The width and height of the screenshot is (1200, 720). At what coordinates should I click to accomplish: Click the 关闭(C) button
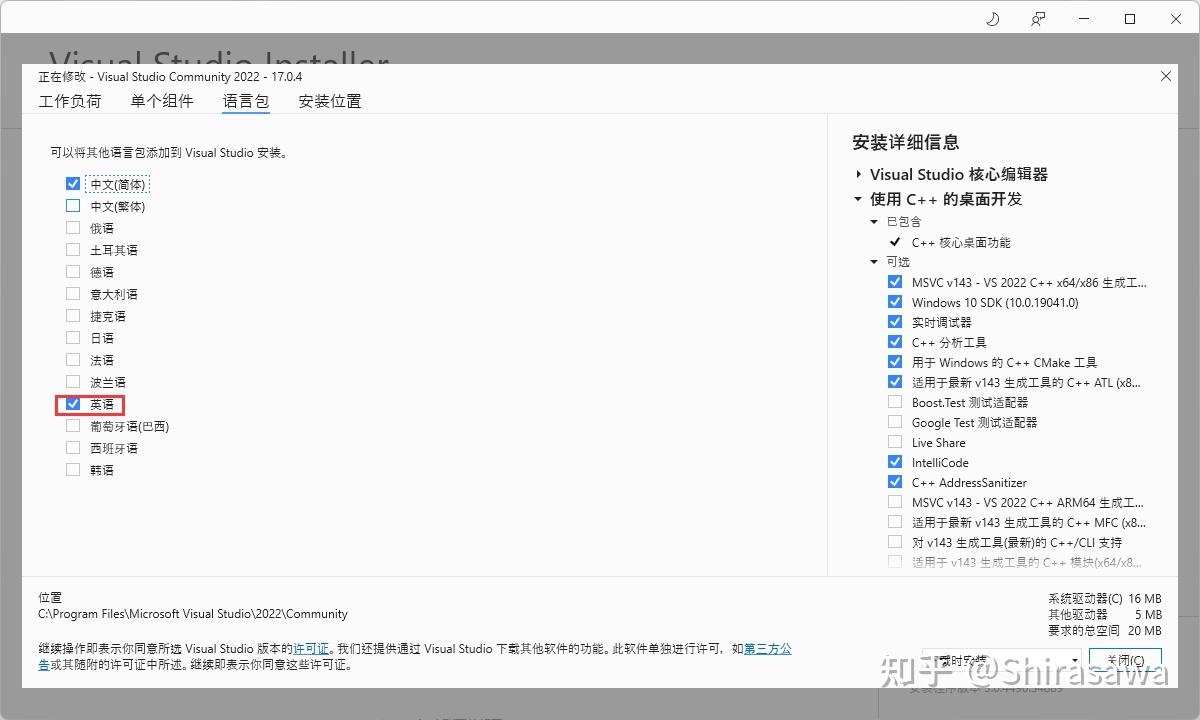click(x=1125, y=659)
